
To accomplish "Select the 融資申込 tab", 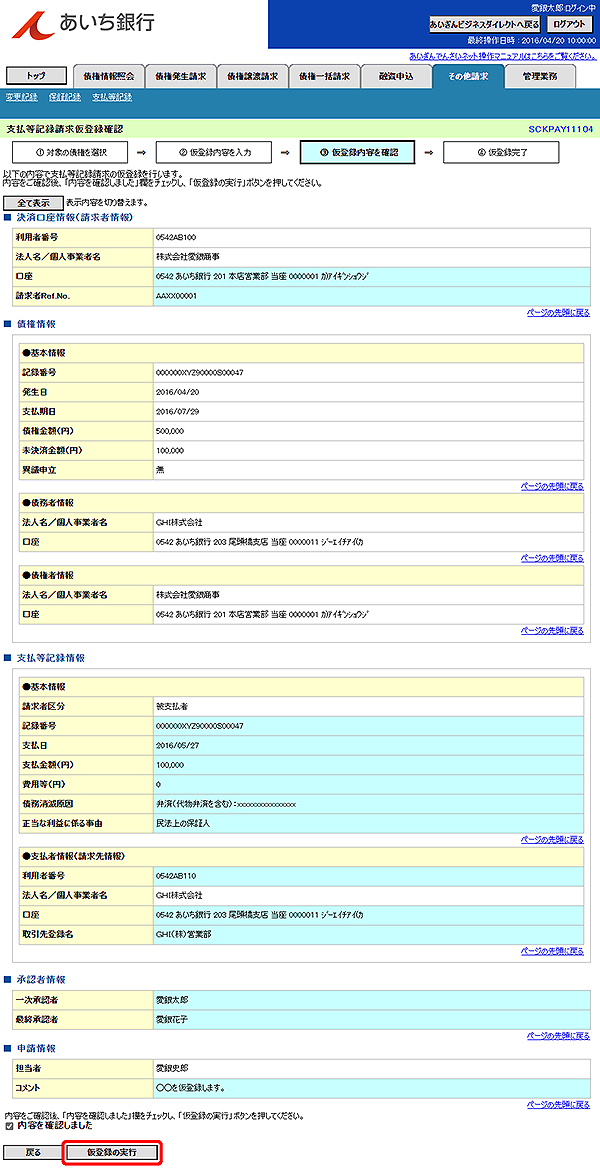I will 396,76.
